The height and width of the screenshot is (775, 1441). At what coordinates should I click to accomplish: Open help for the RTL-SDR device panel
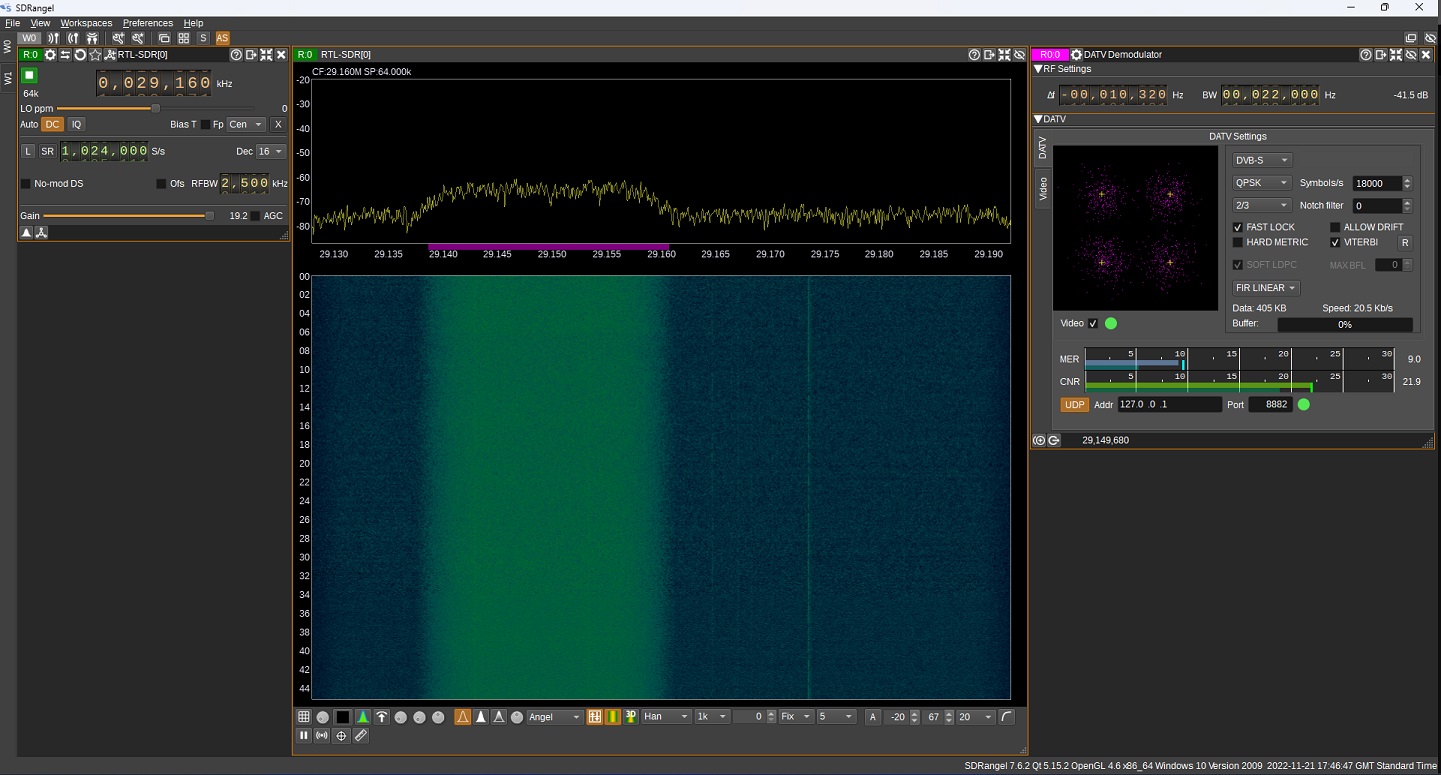pyautogui.click(x=236, y=55)
